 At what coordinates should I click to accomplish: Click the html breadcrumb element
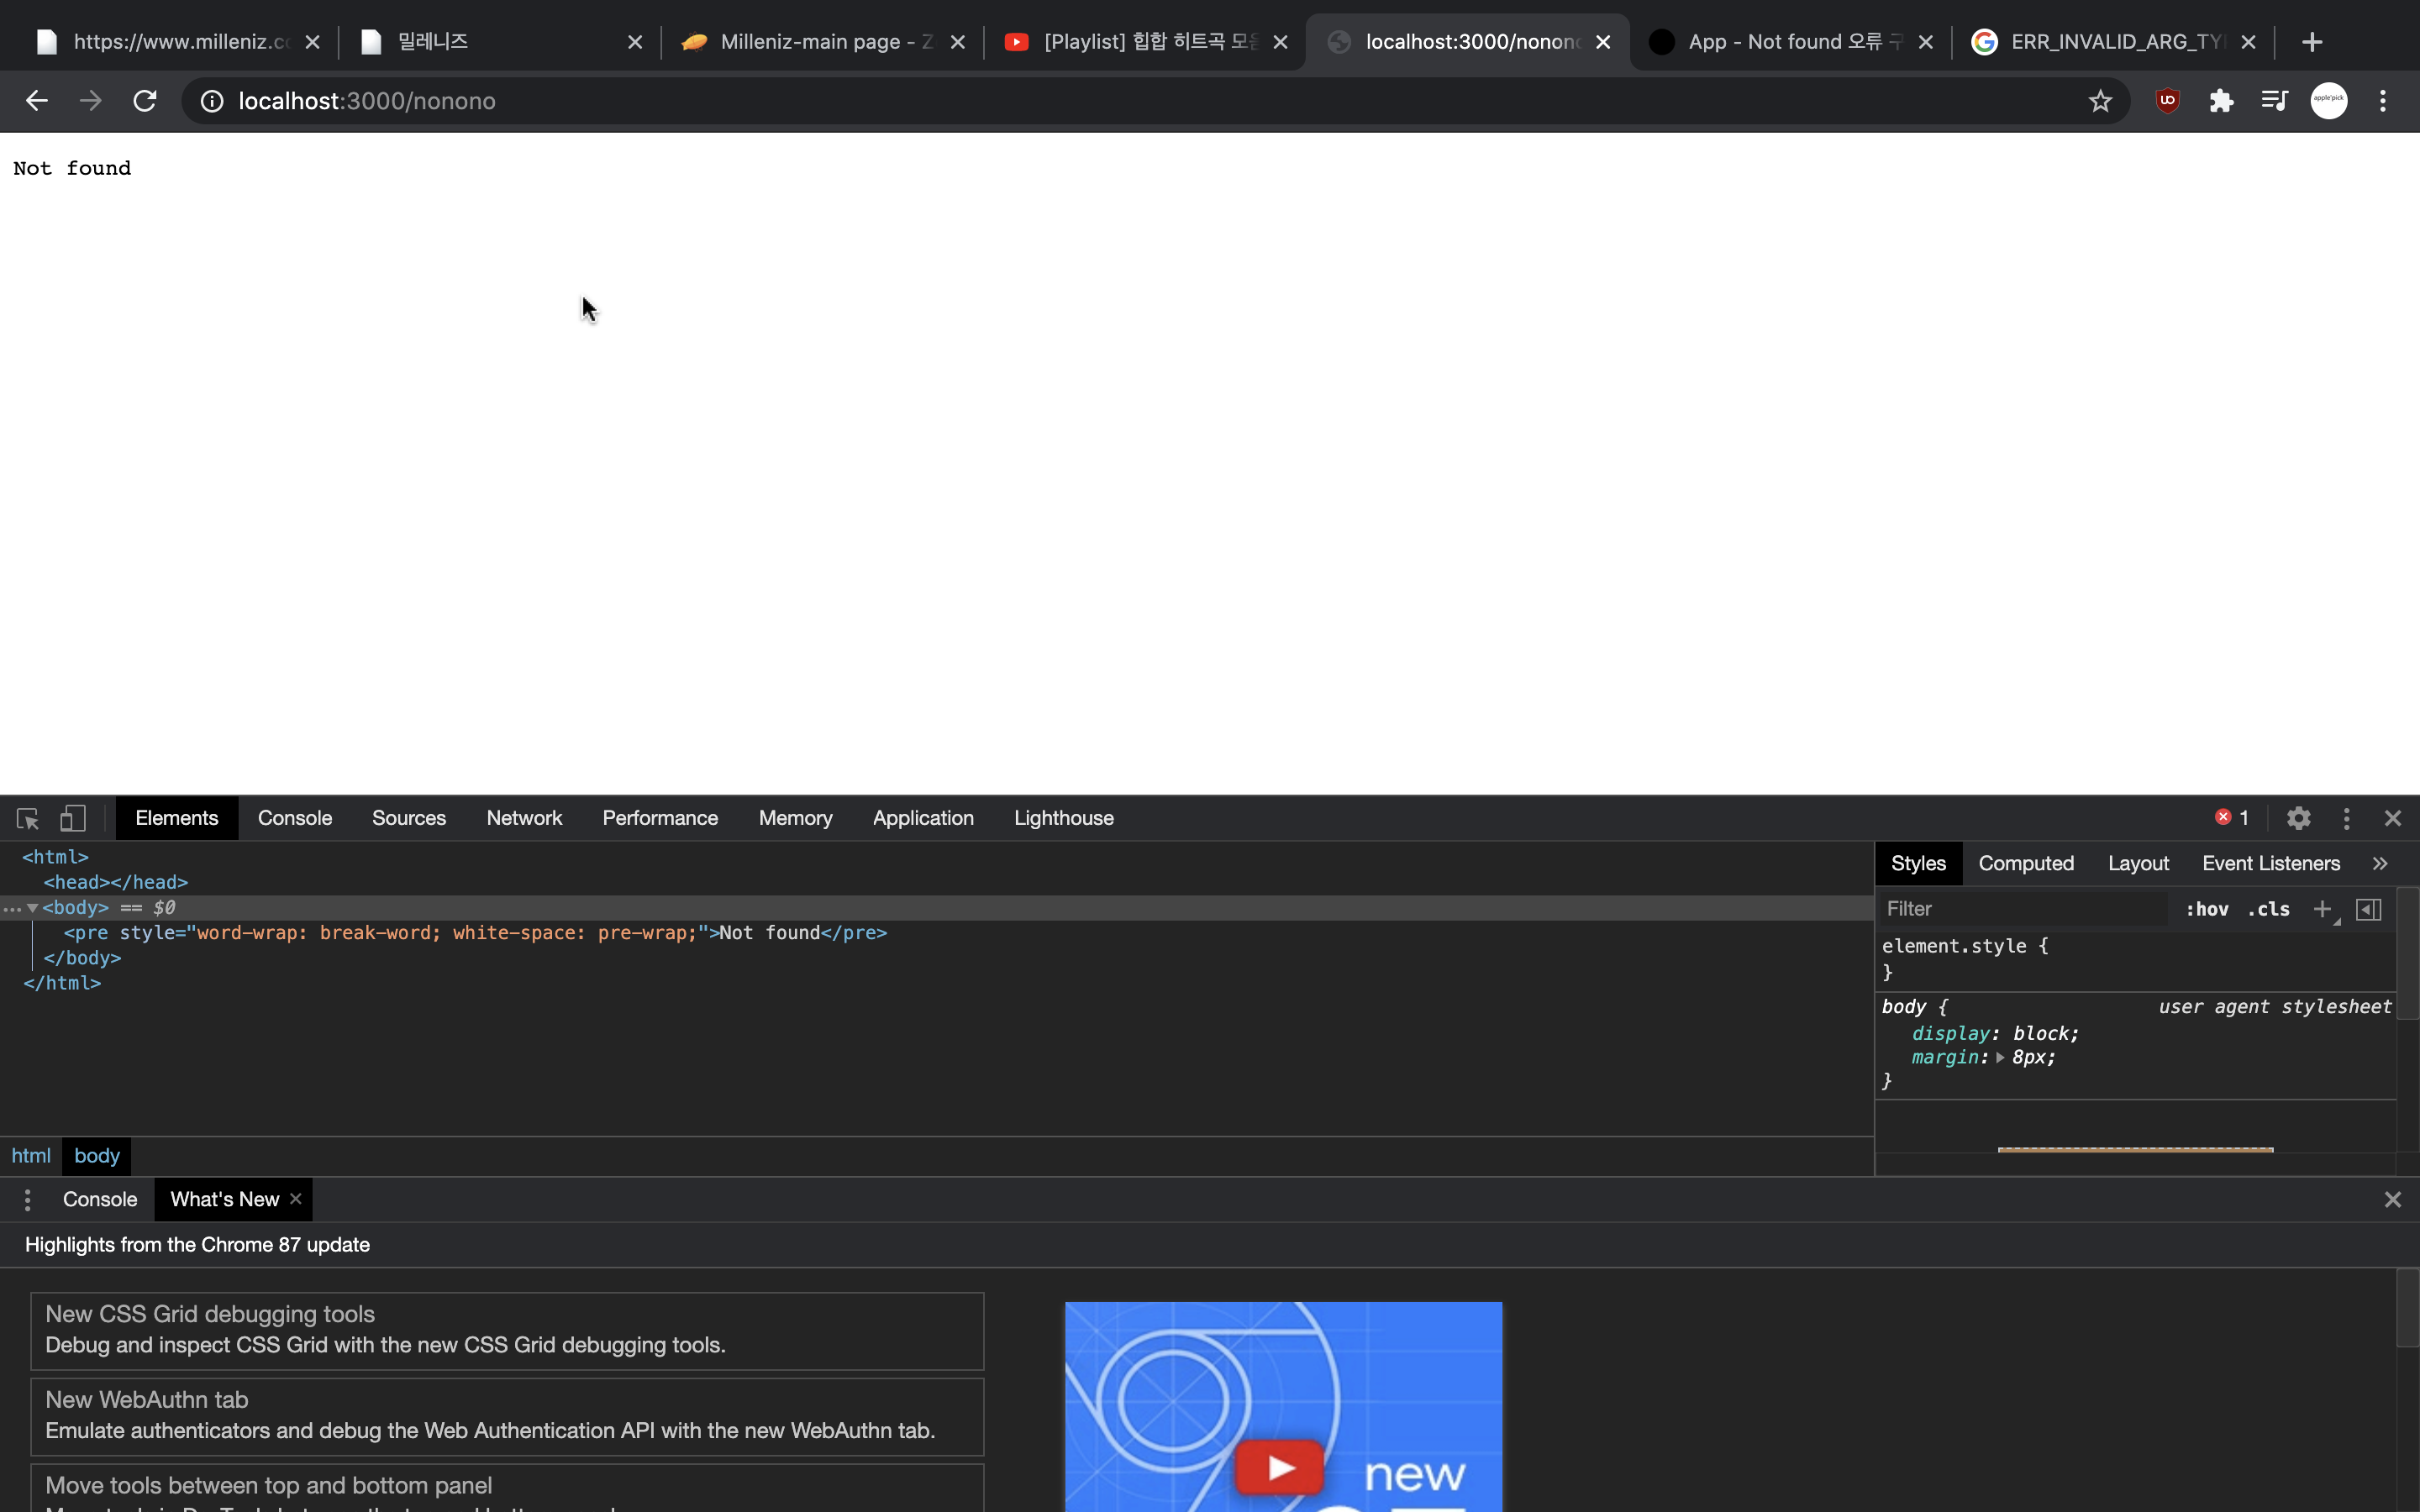[x=31, y=1156]
